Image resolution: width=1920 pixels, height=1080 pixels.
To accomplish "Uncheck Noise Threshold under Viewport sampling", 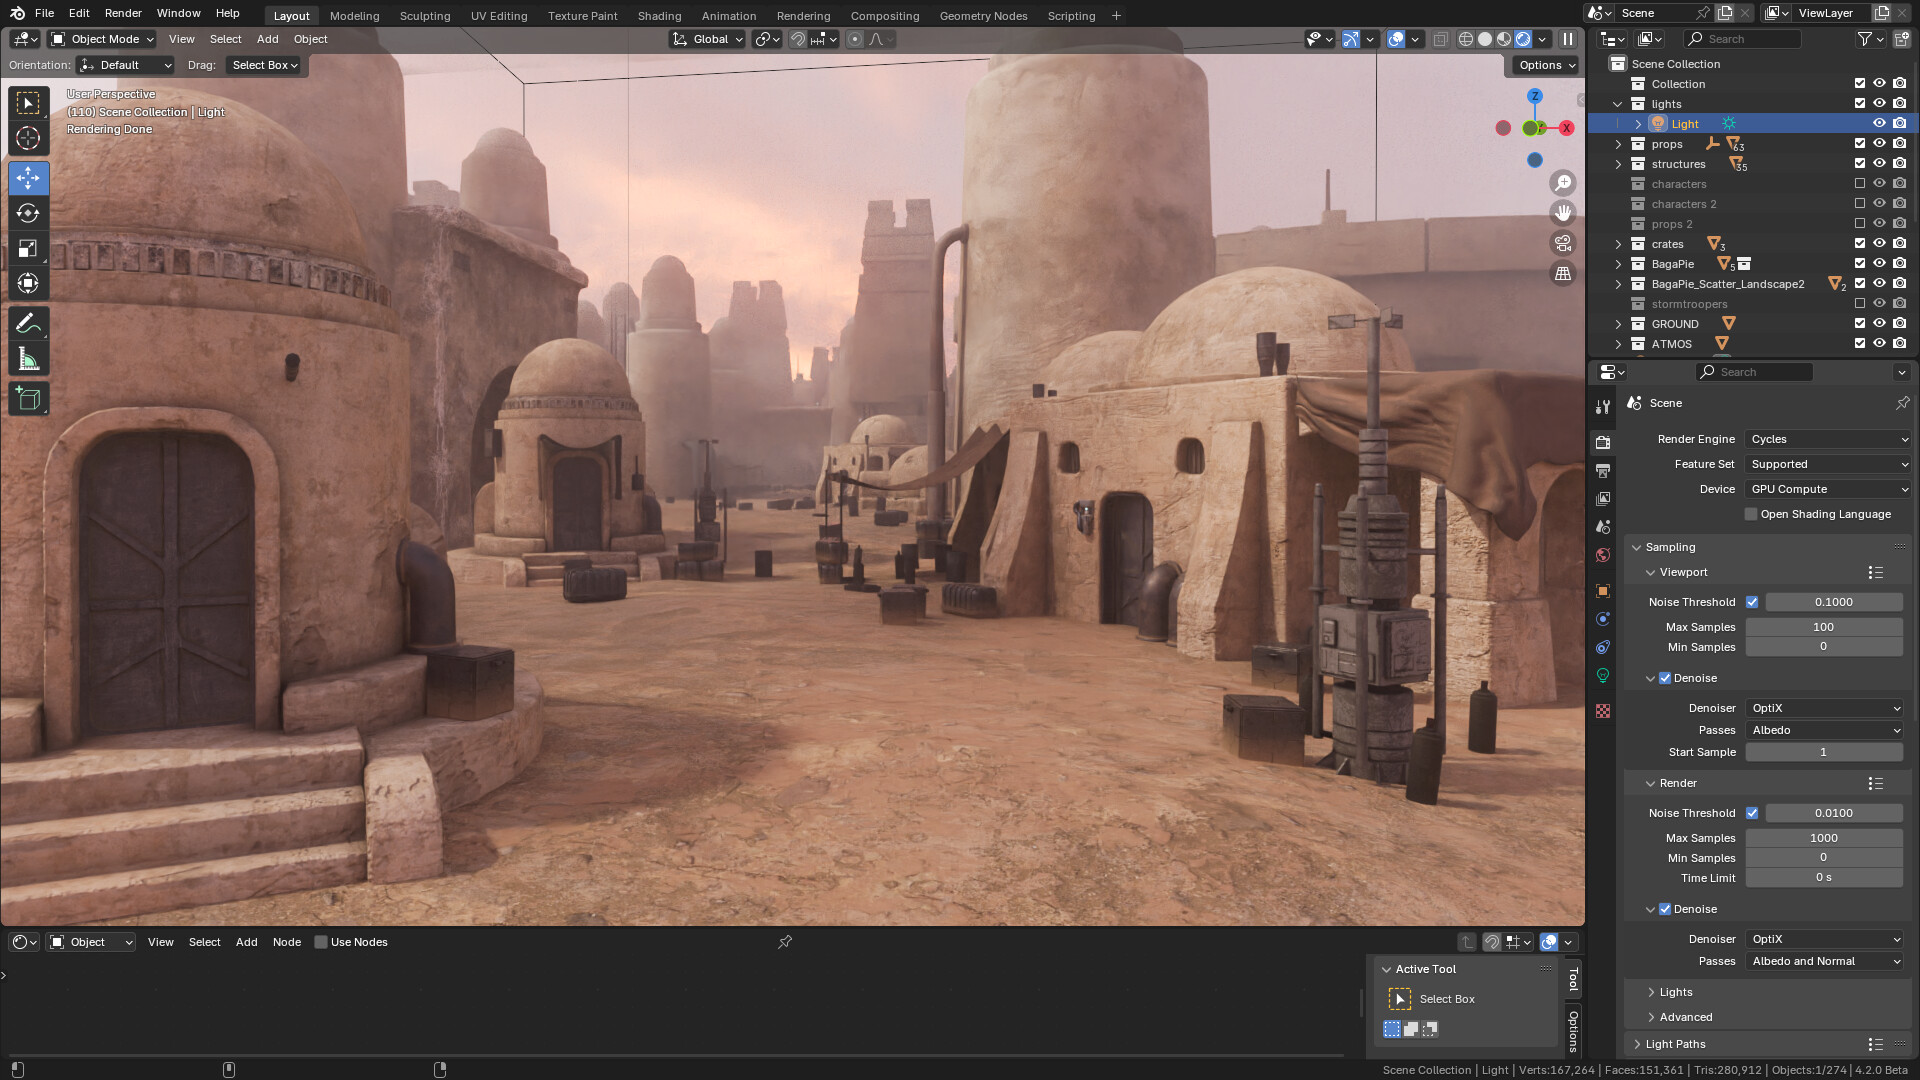I will pos(1752,602).
